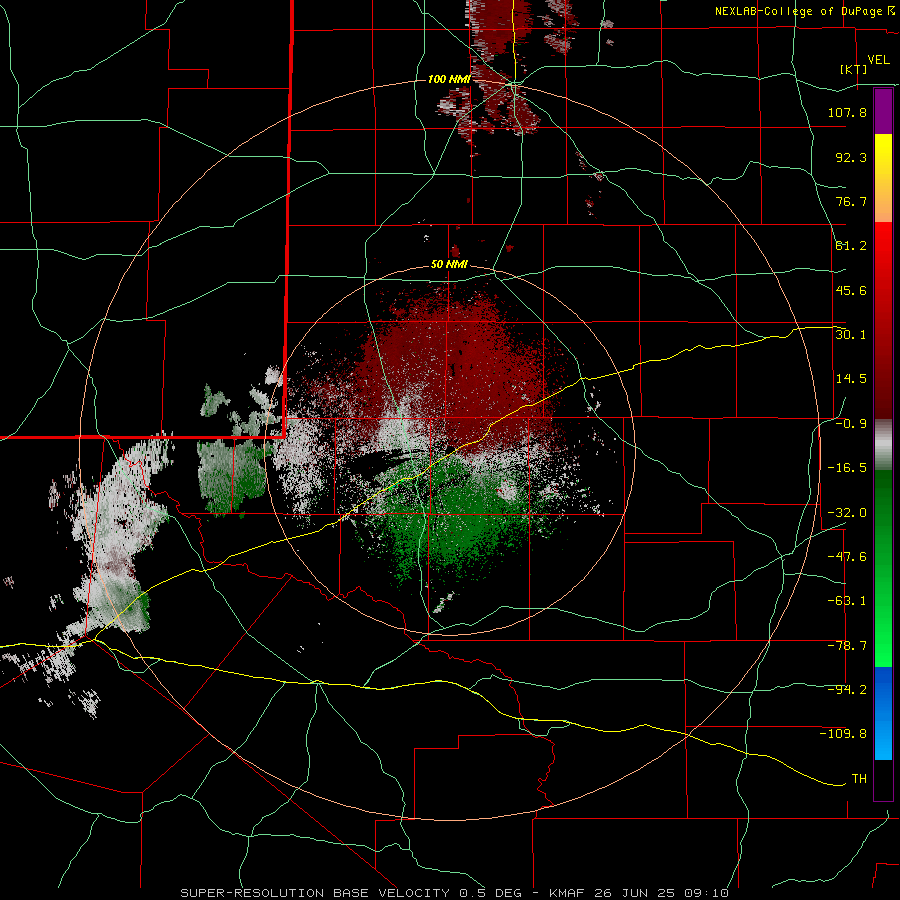Click the 45.6 velocity value
Image resolution: width=900 pixels, height=900 pixels.
851,290
